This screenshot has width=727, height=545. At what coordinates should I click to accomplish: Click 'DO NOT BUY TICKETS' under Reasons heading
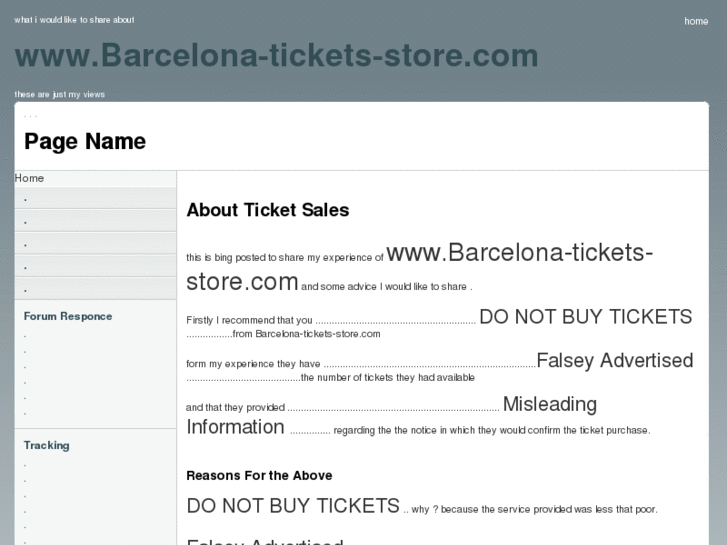point(293,506)
